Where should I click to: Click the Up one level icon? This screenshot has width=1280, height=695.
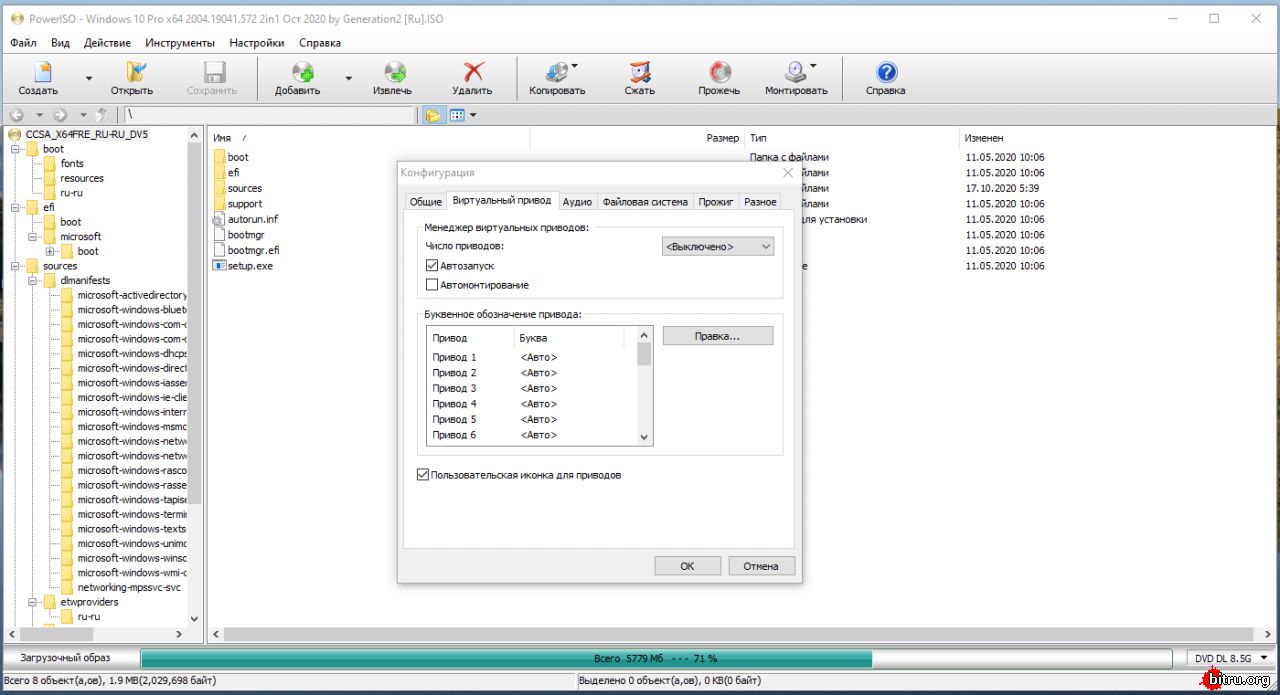click(x=102, y=115)
